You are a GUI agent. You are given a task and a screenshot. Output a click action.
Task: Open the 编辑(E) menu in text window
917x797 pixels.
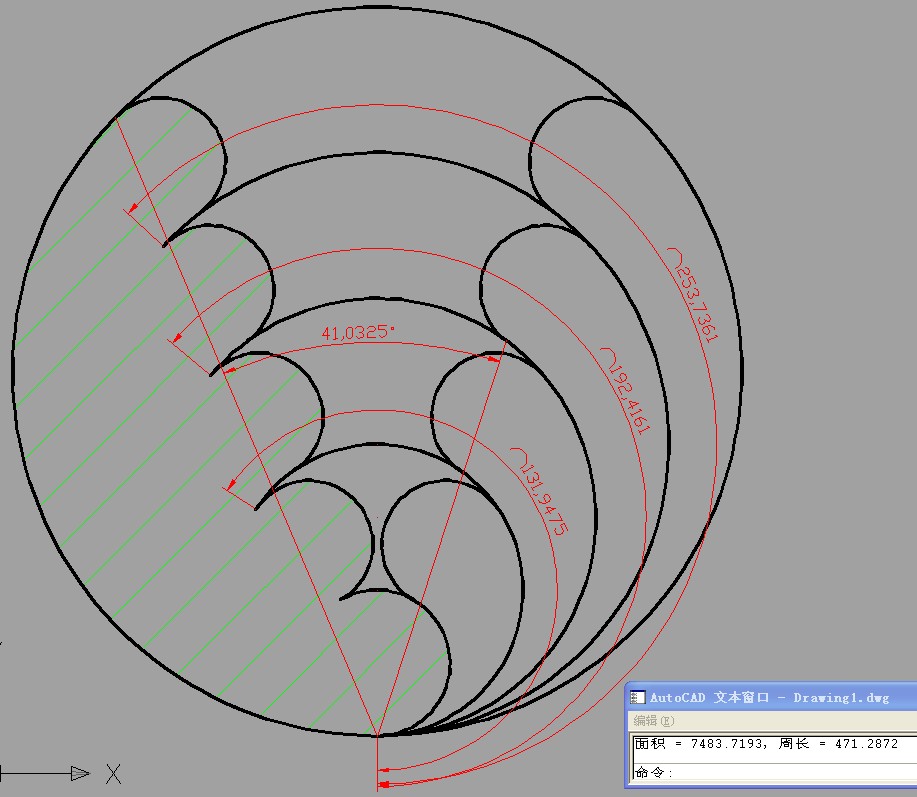coord(653,720)
